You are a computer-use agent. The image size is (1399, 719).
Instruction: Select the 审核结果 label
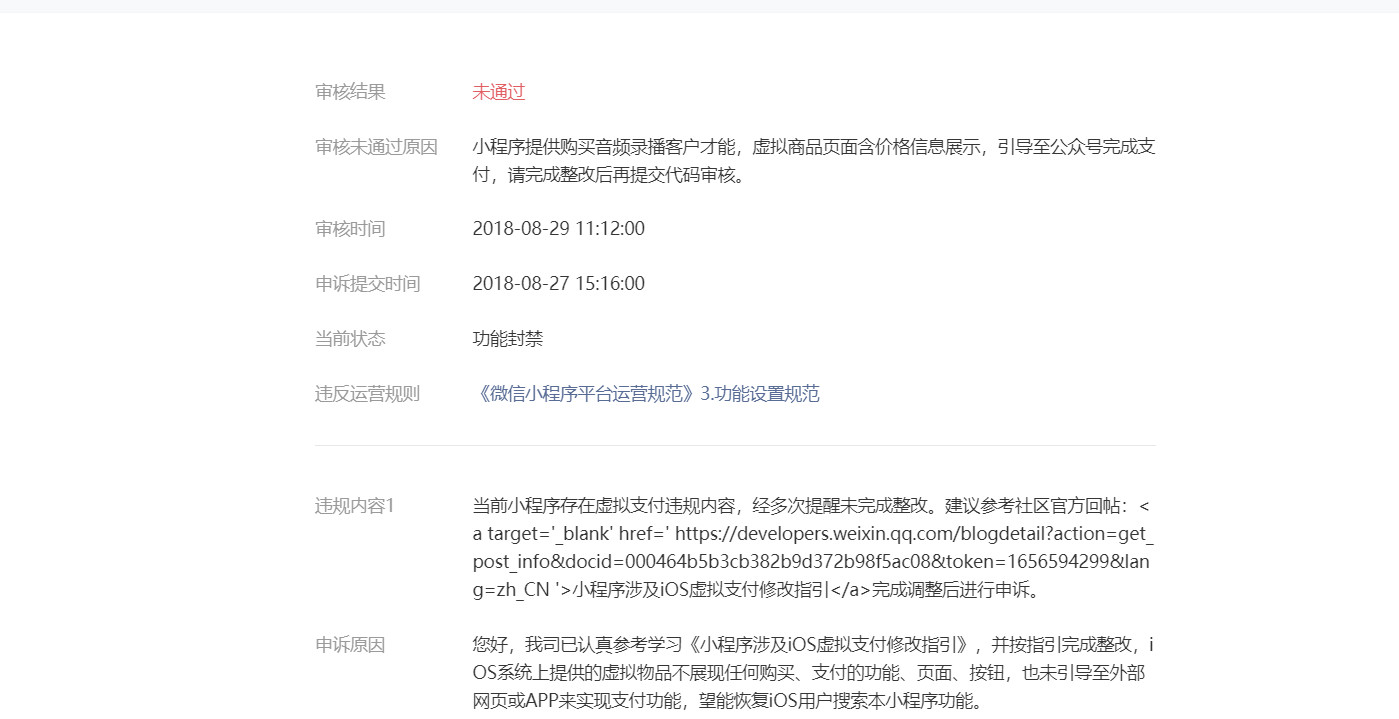(x=350, y=92)
